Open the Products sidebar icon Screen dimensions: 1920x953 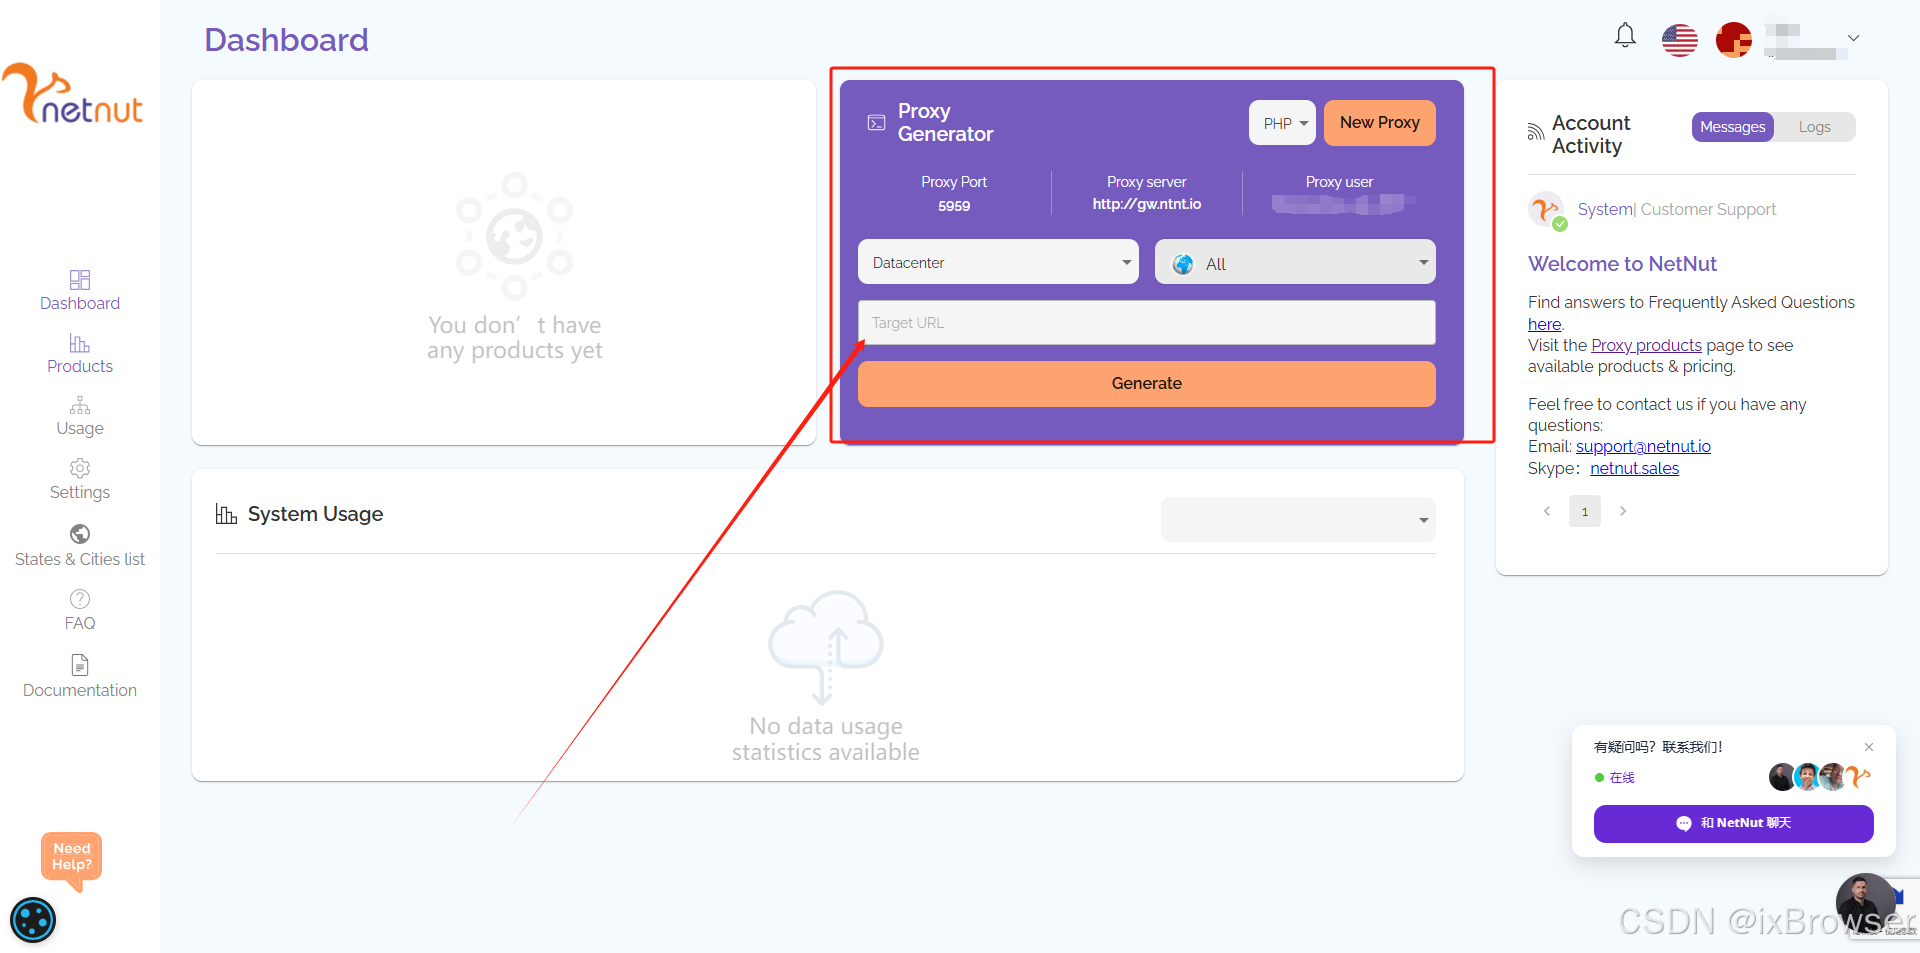pyautogui.click(x=80, y=343)
